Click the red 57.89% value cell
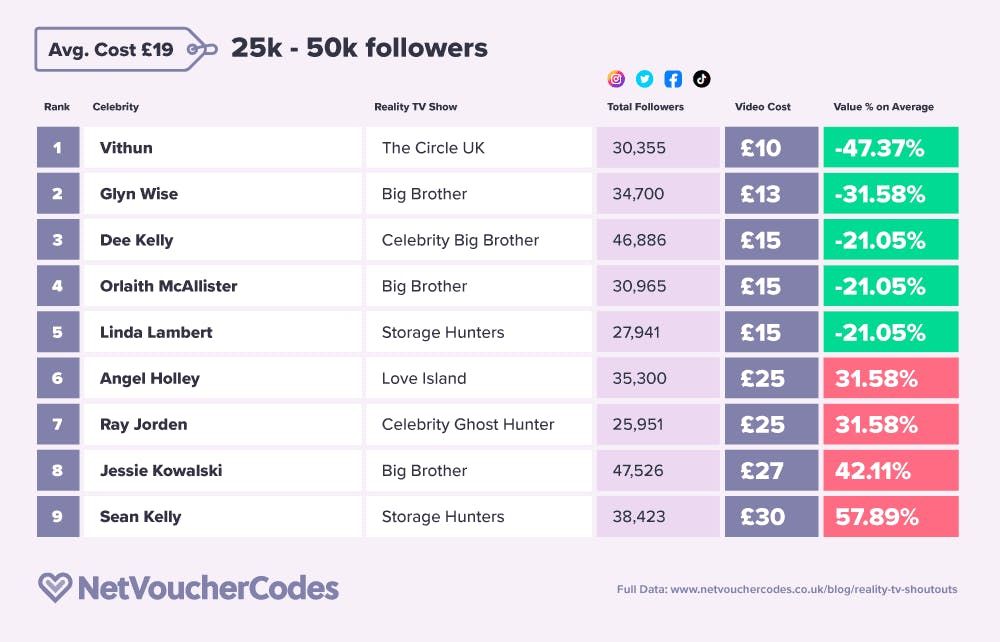1000x642 pixels. click(891, 516)
